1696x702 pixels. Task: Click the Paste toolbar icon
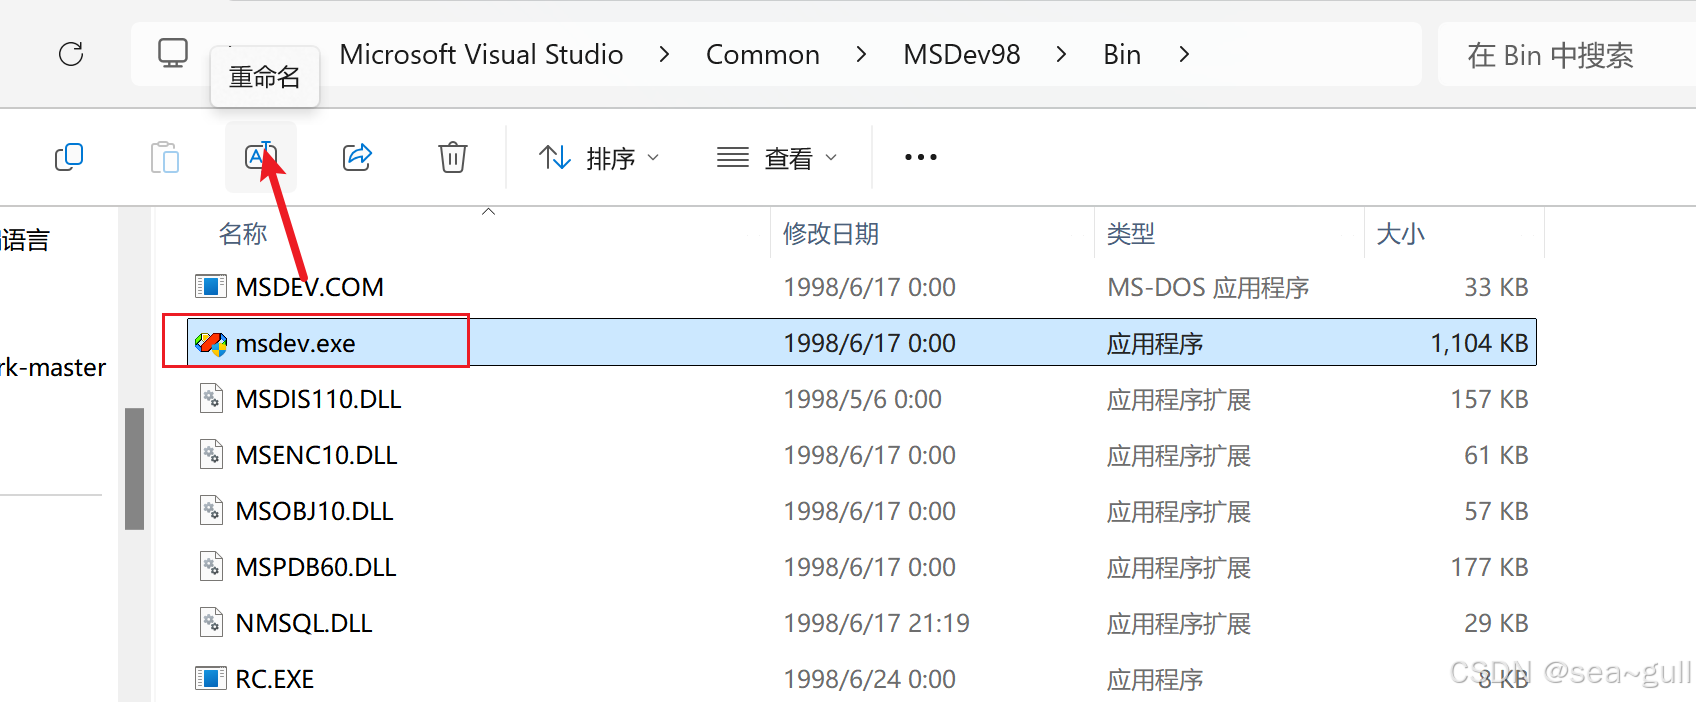[x=165, y=157]
